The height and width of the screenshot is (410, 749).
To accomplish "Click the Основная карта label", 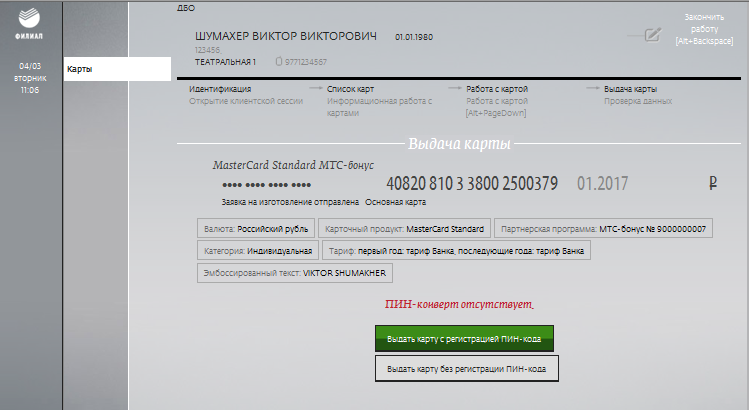I will pos(396,202).
